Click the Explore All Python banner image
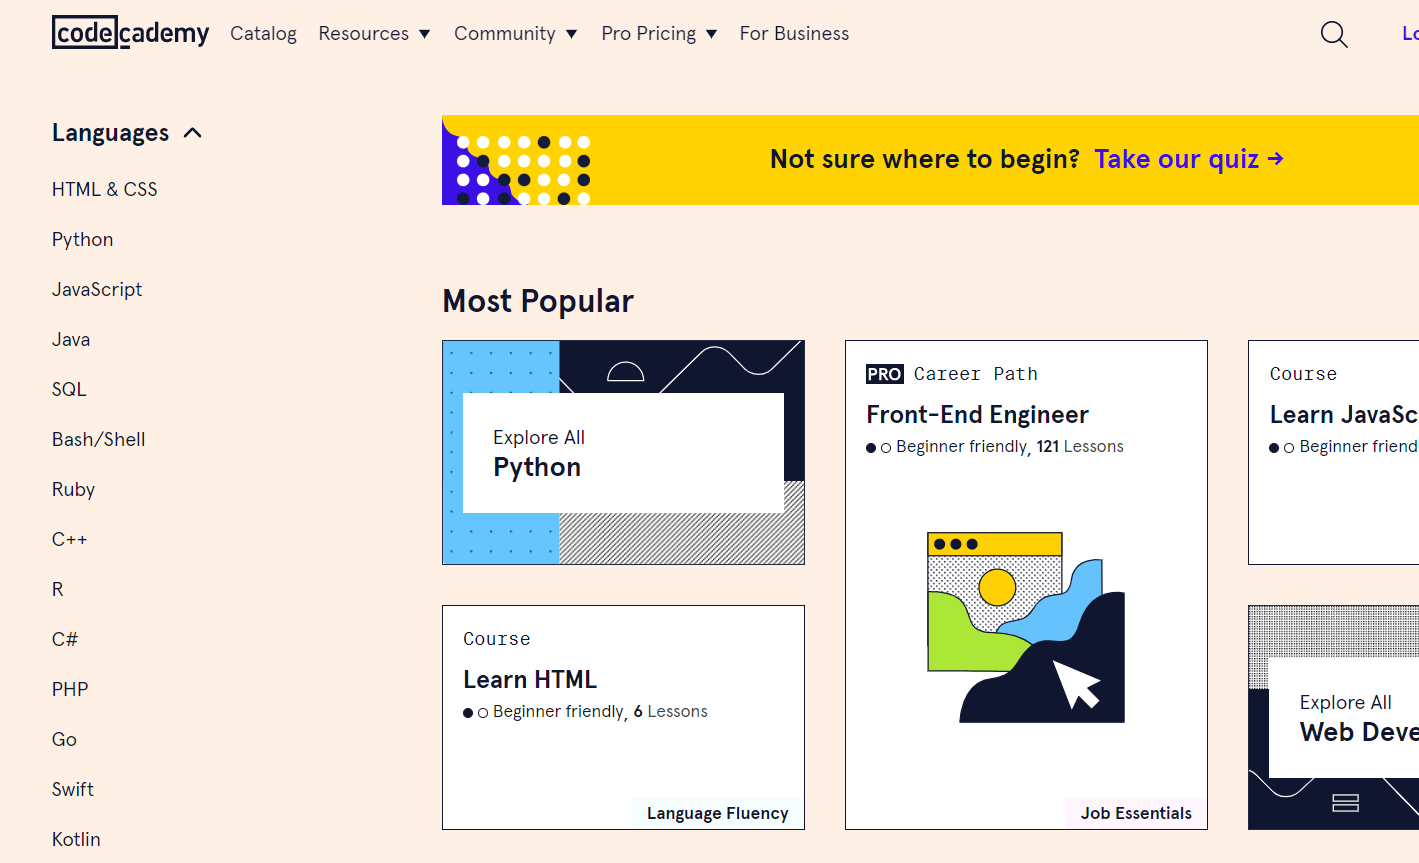Image resolution: width=1419 pixels, height=863 pixels. [623, 452]
